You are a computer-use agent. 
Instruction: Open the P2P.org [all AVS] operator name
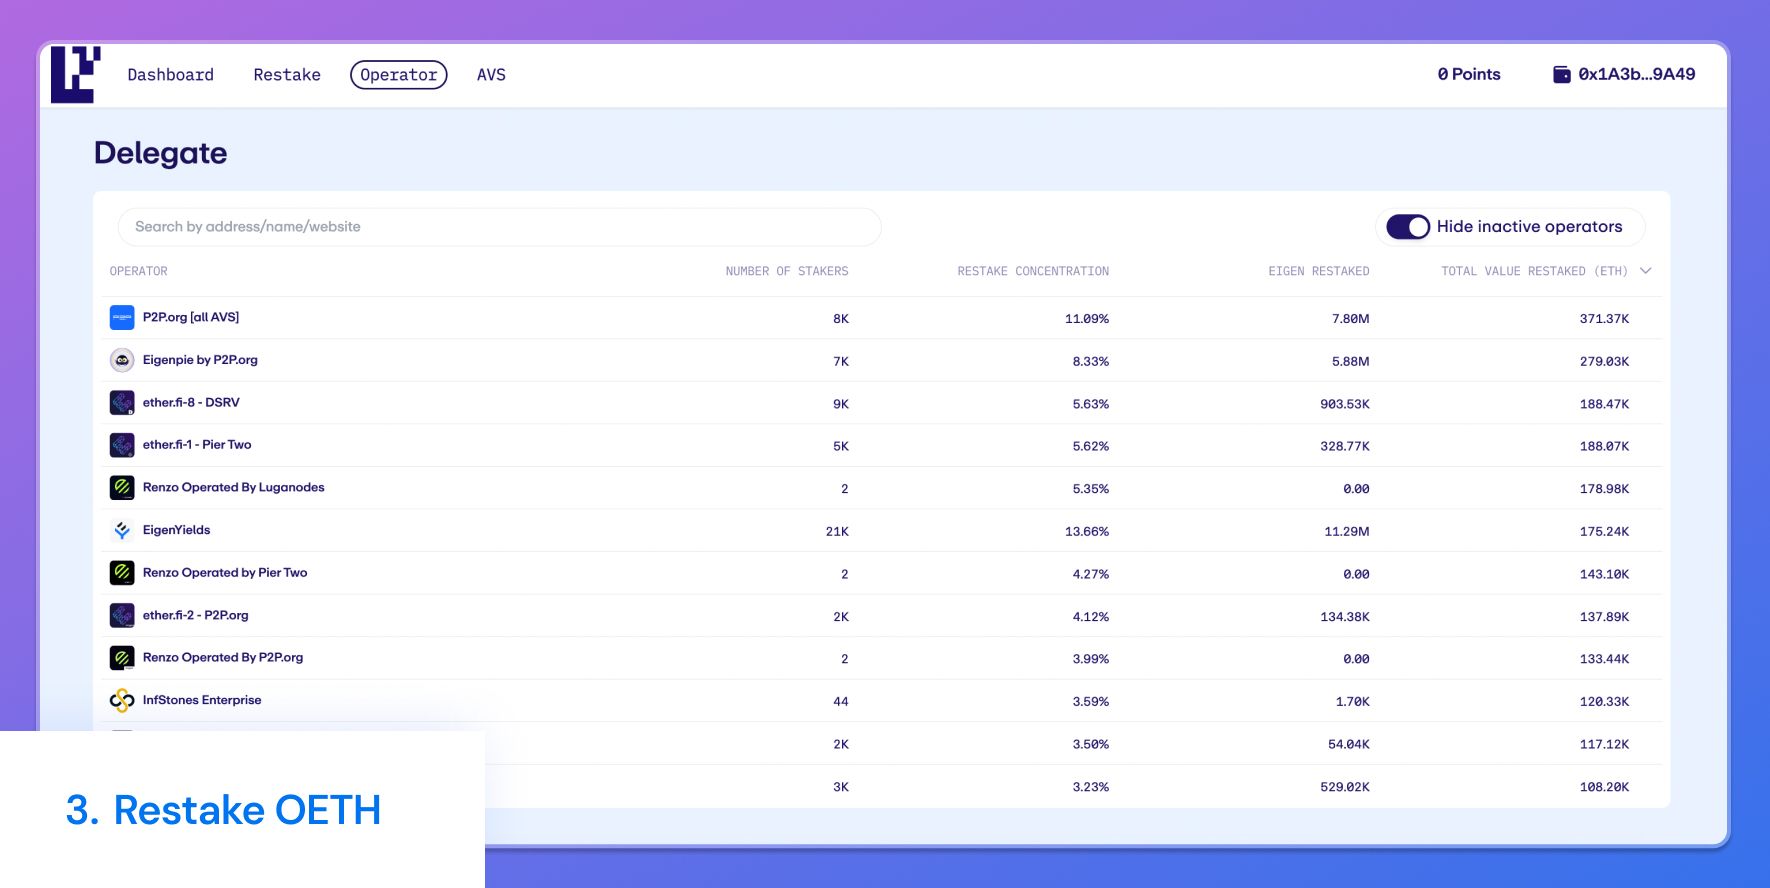point(191,317)
